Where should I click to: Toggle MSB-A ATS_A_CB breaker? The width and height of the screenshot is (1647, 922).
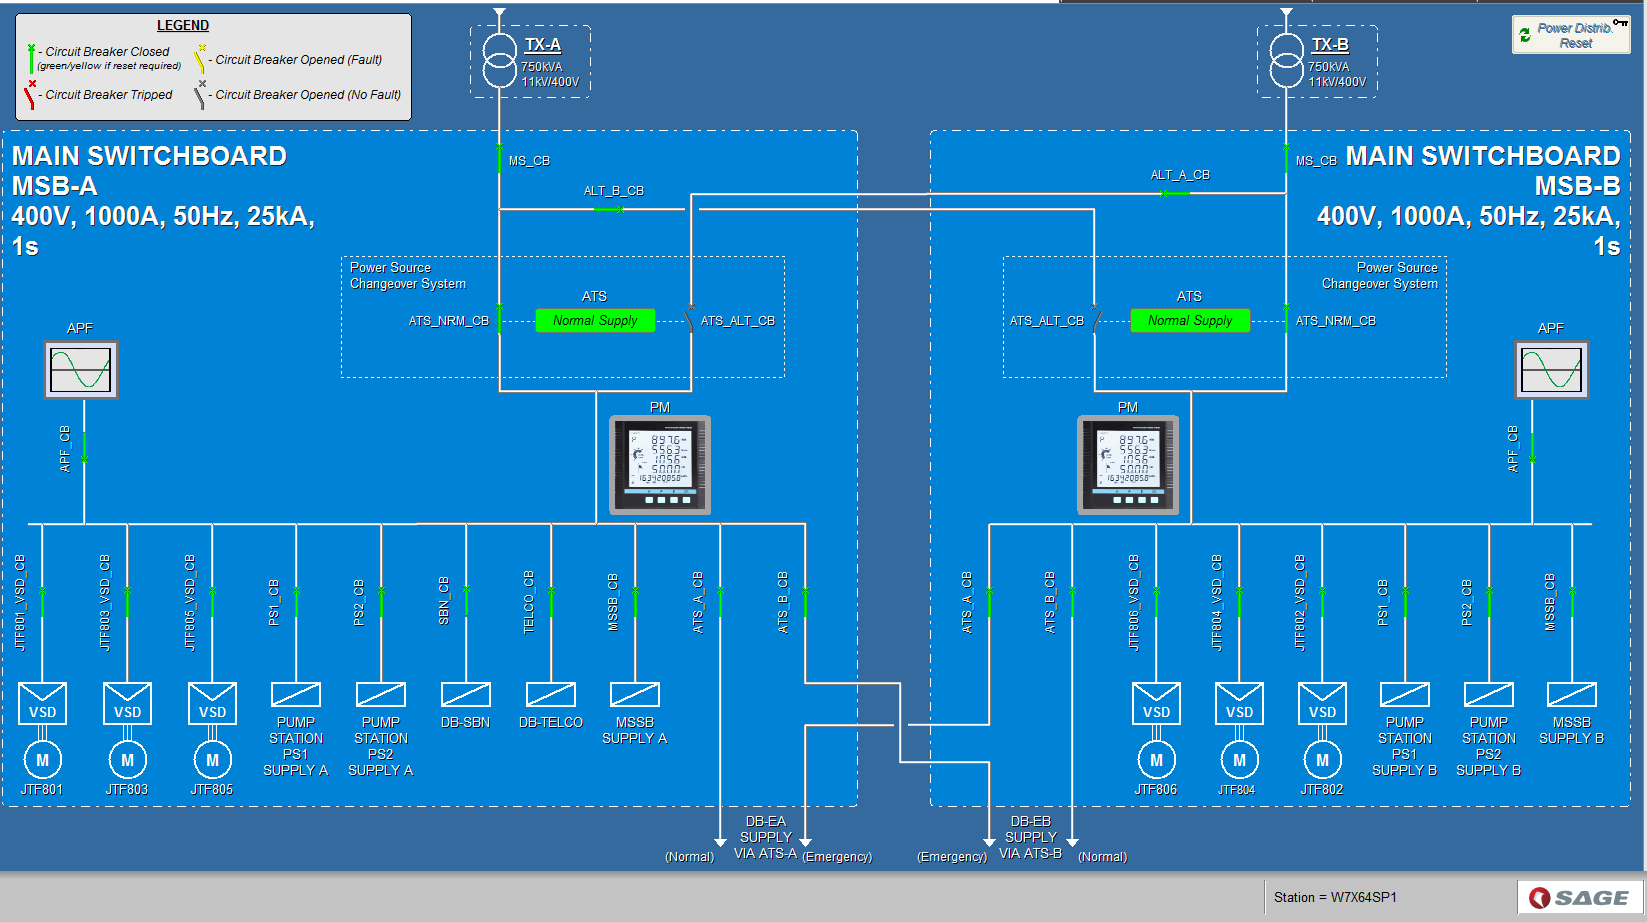(720, 602)
